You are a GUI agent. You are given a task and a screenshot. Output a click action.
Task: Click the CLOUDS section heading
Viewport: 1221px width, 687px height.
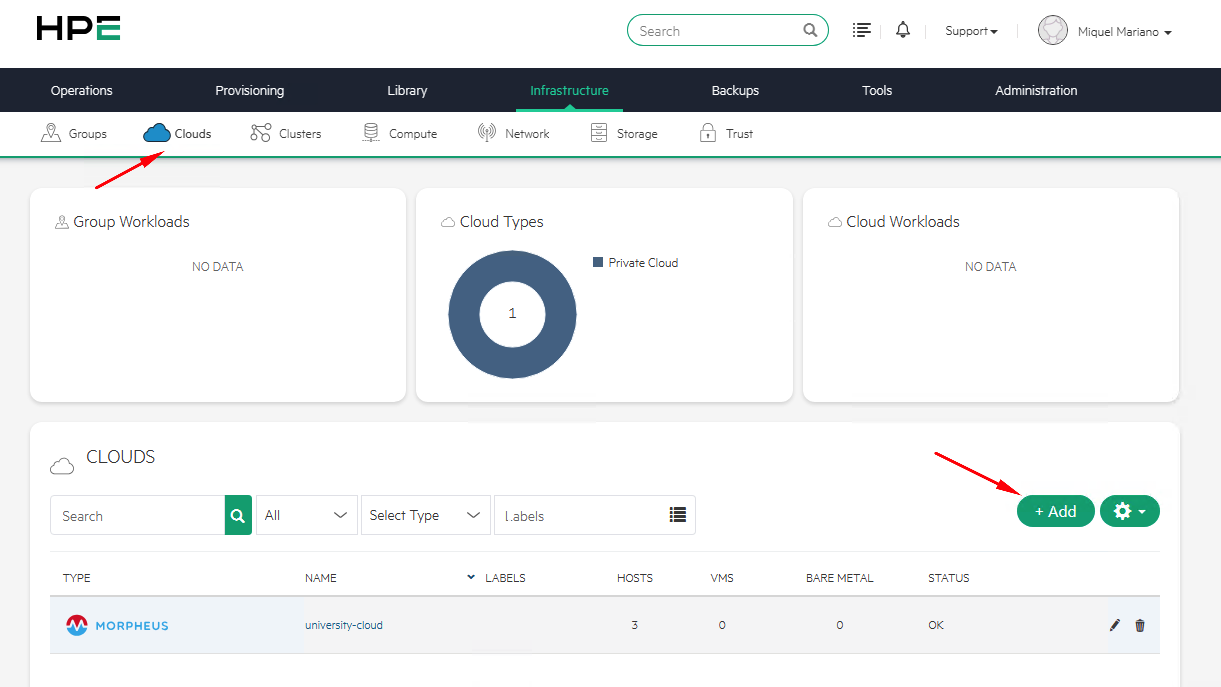click(x=121, y=457)
